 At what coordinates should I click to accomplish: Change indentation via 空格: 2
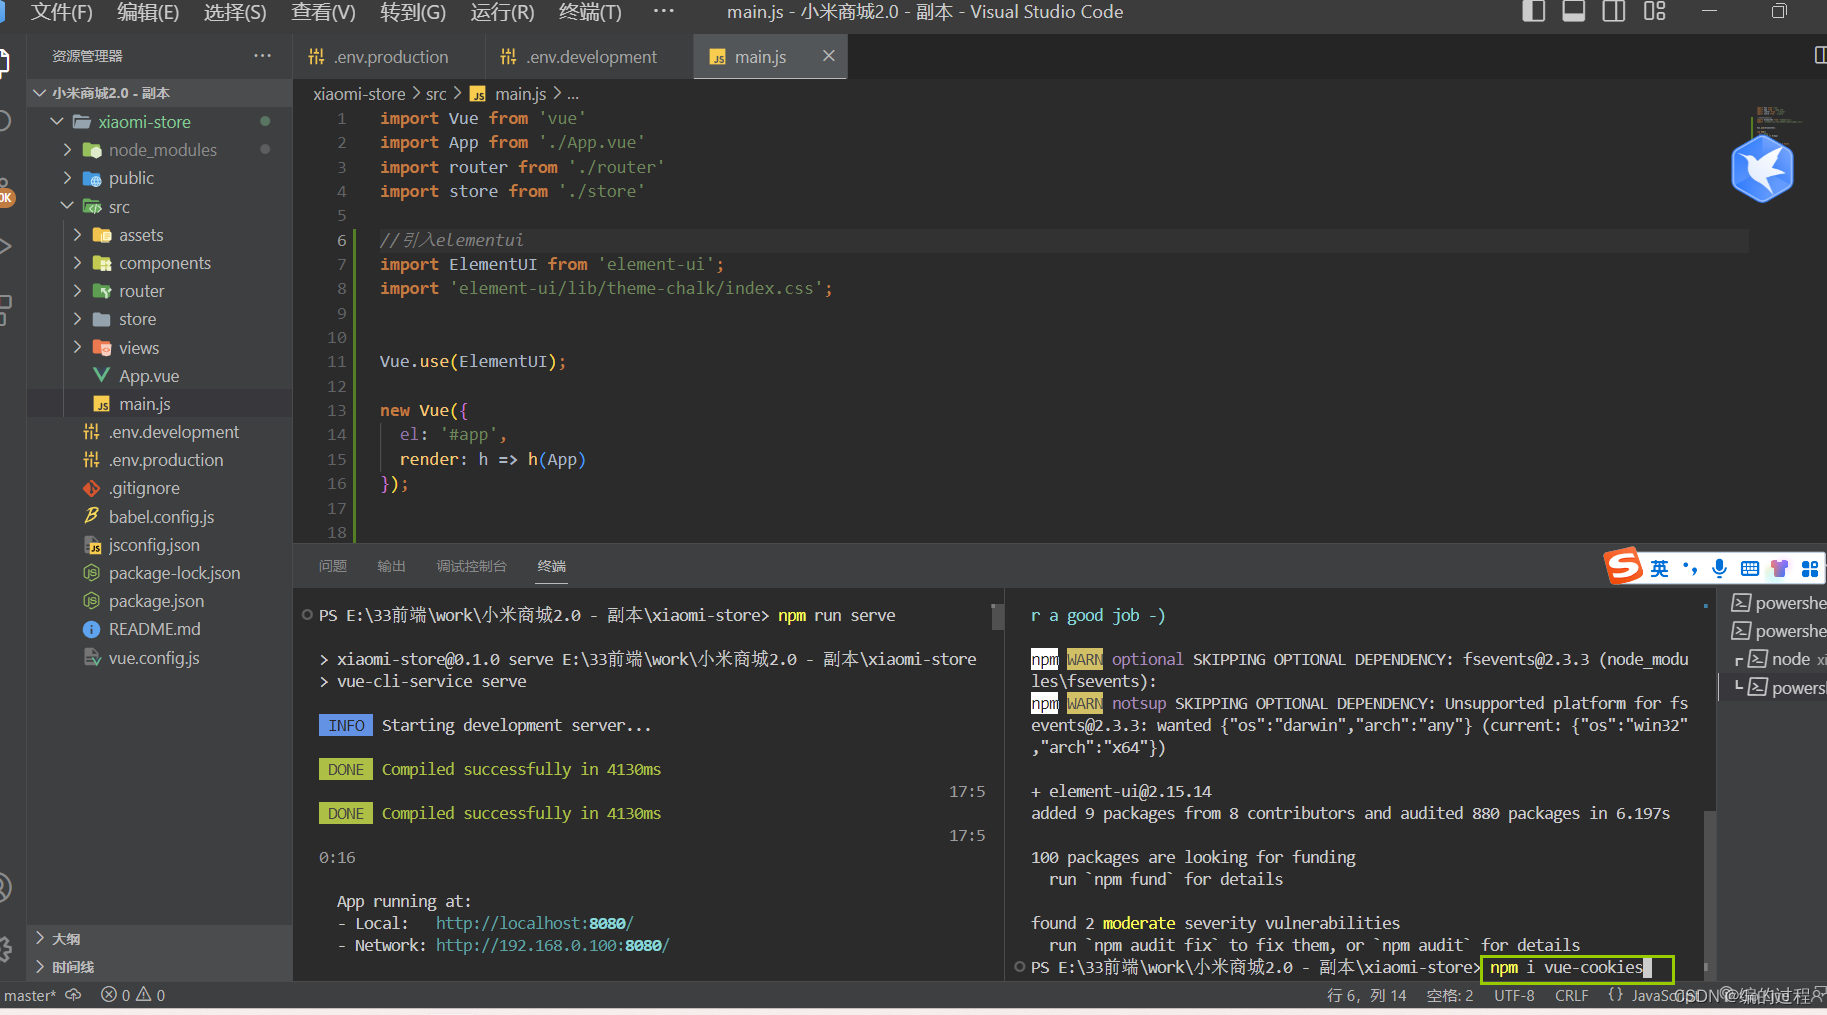tap(1450, 996)
